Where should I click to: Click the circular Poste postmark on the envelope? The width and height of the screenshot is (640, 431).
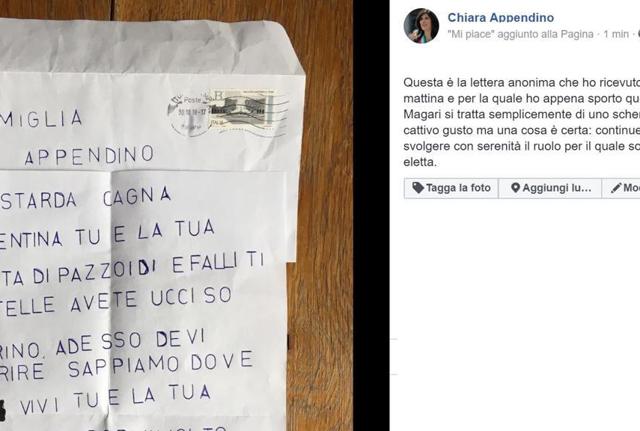click(x=187, y=114)
